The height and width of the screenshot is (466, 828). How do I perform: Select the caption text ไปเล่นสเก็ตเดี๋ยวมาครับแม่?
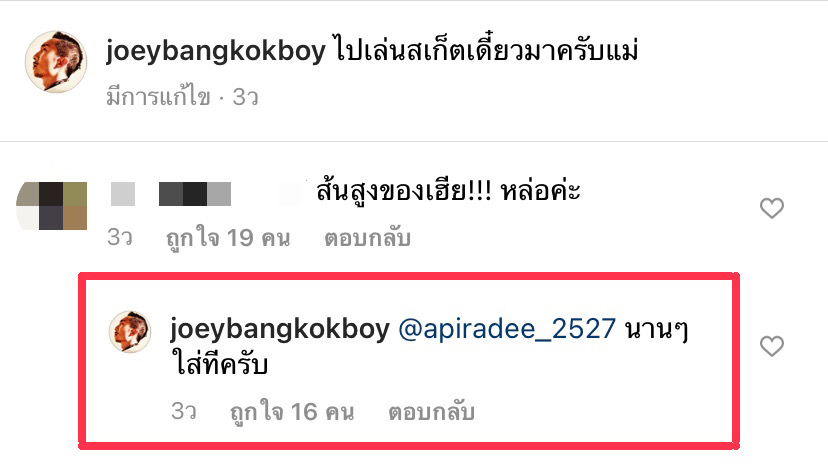click(486, 50)
